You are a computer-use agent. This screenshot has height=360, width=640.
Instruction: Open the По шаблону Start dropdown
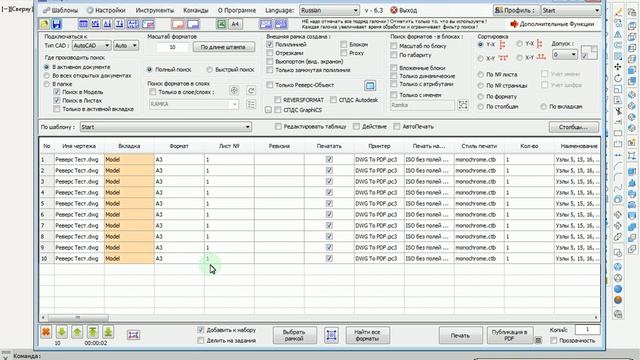165,127
